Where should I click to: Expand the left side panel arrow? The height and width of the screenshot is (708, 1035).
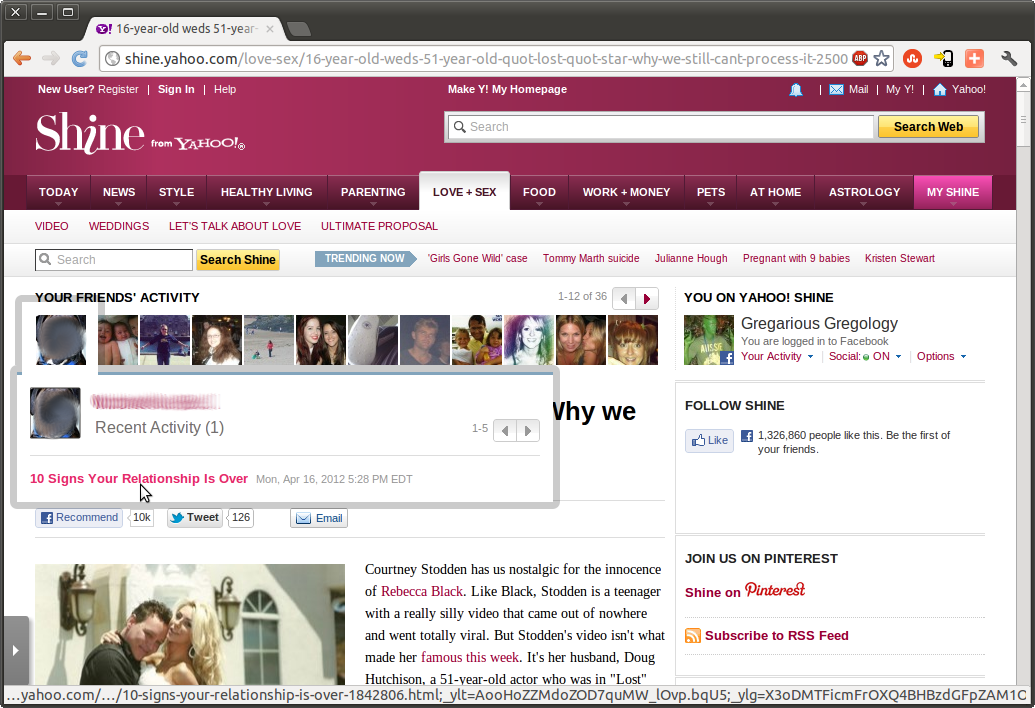click(x=15, y=650)
